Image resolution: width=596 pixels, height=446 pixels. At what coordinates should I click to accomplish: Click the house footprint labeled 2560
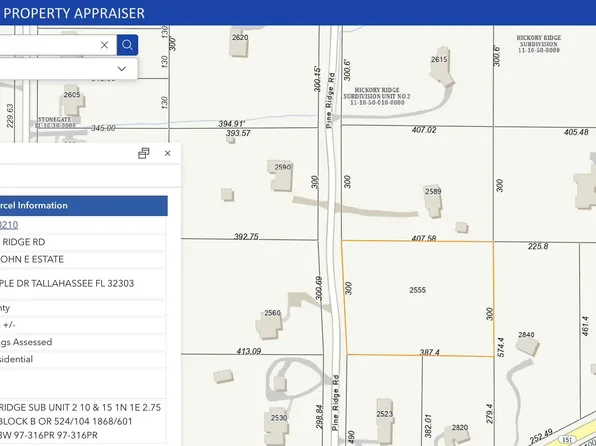(269, 324)
